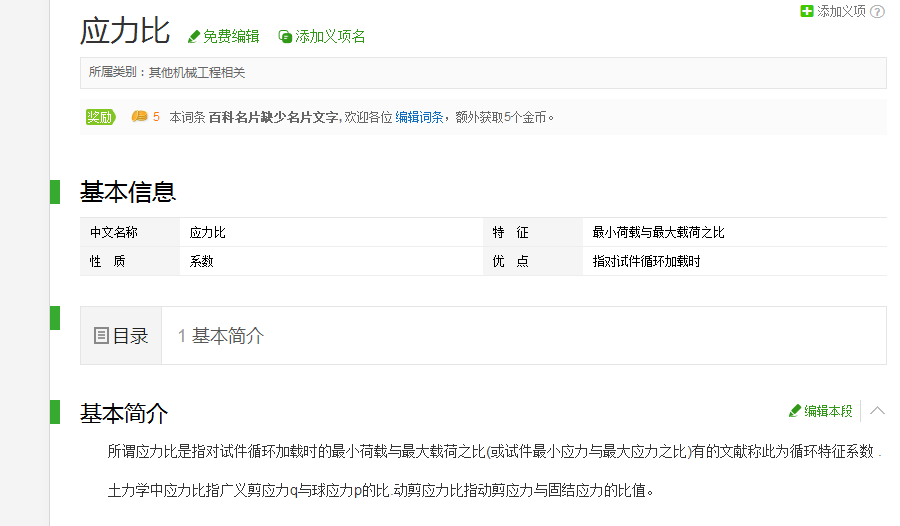Open the 添加义项名 link
Screen dimensions: 900x526
point(330,37)
